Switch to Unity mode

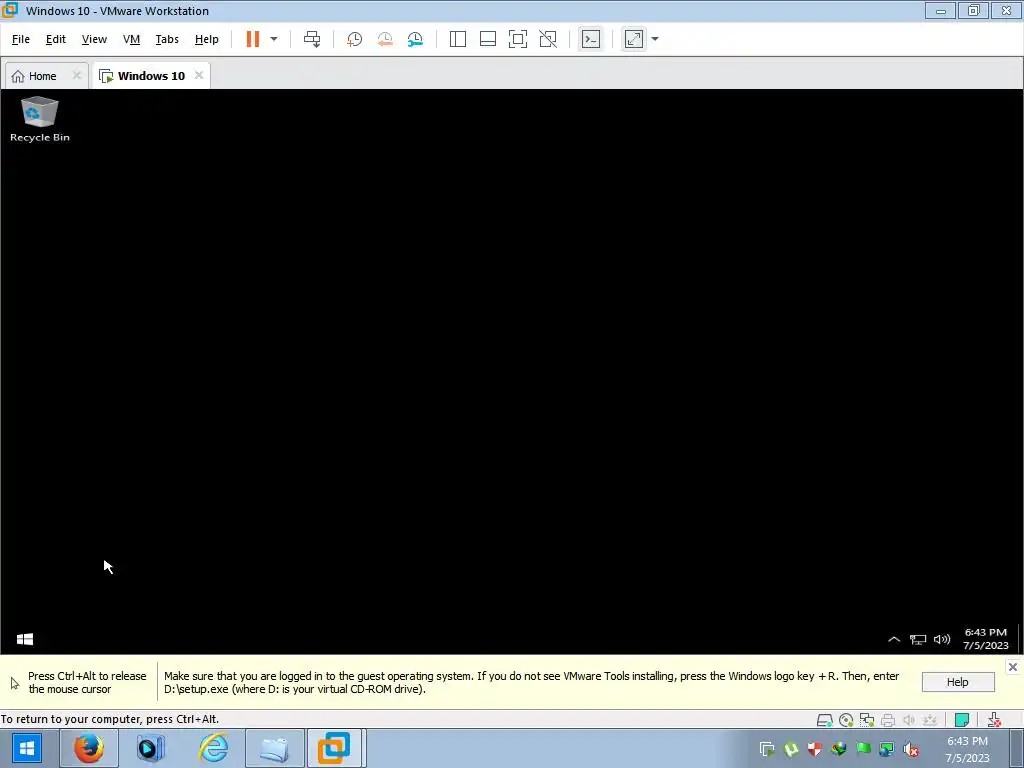pos(548,39)
